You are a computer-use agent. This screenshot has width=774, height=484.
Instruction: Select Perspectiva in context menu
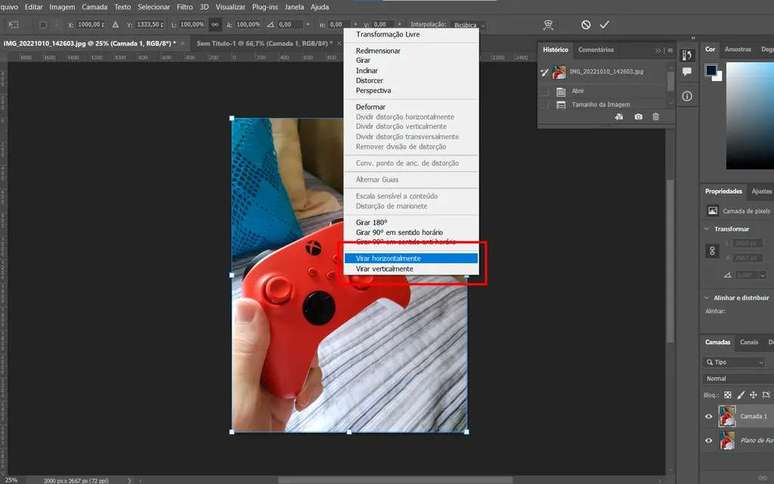point(411,91)
